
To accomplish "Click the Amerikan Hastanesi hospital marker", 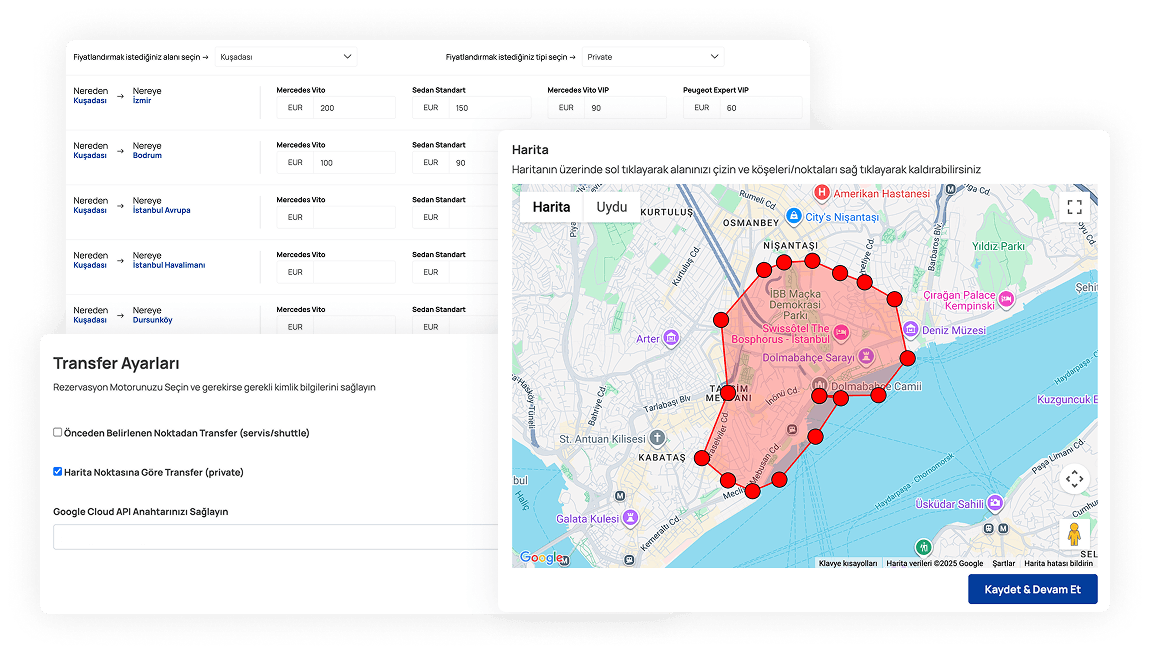I will [821, 193].
